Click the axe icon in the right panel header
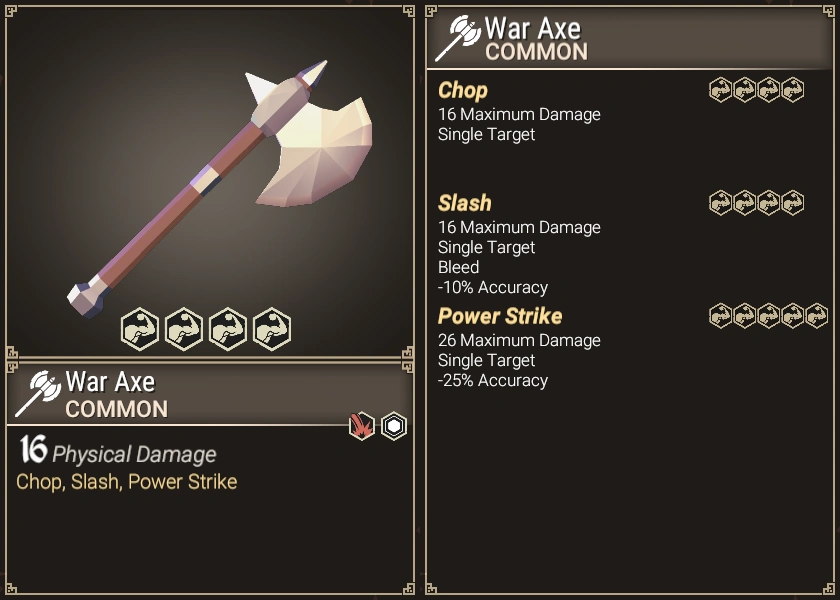This screenshot has height=600, width=840. click(x=458, y=38)
